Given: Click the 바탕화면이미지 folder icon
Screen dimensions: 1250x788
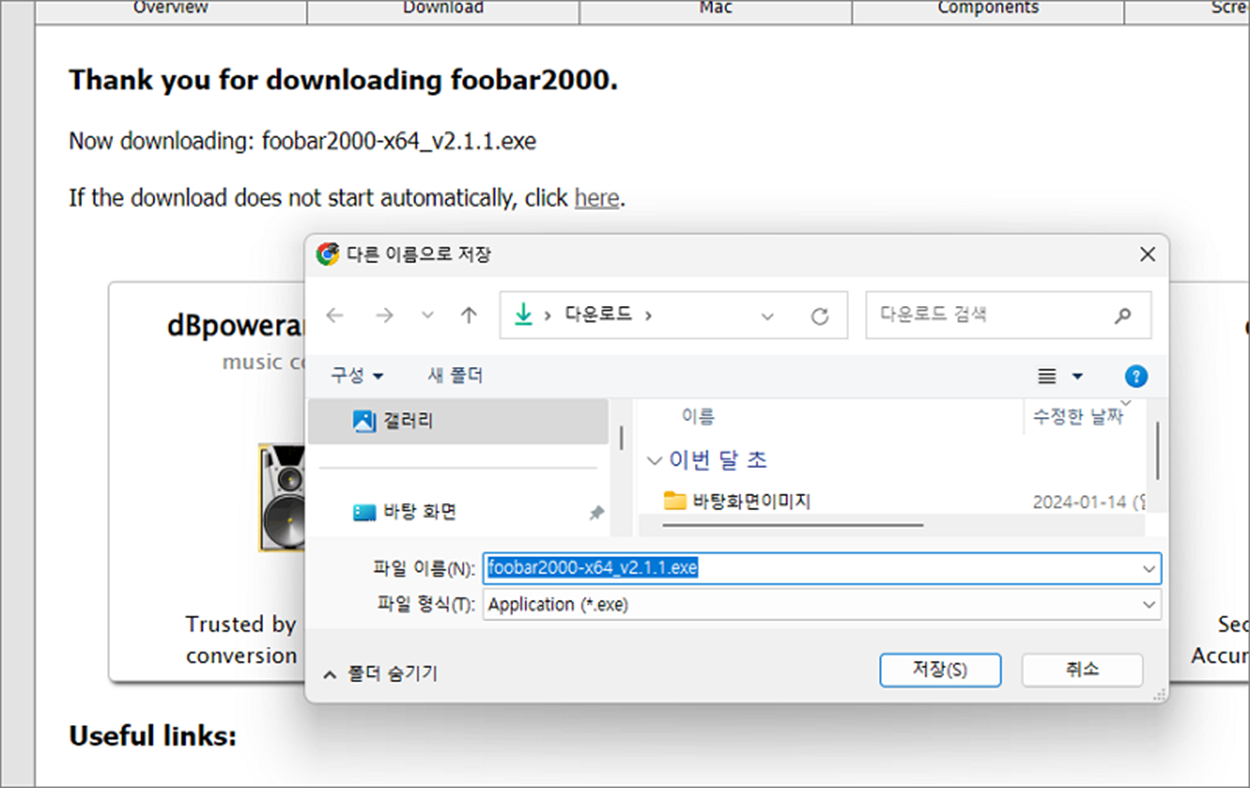Looking at the screenshot, I should click(675, 501).
